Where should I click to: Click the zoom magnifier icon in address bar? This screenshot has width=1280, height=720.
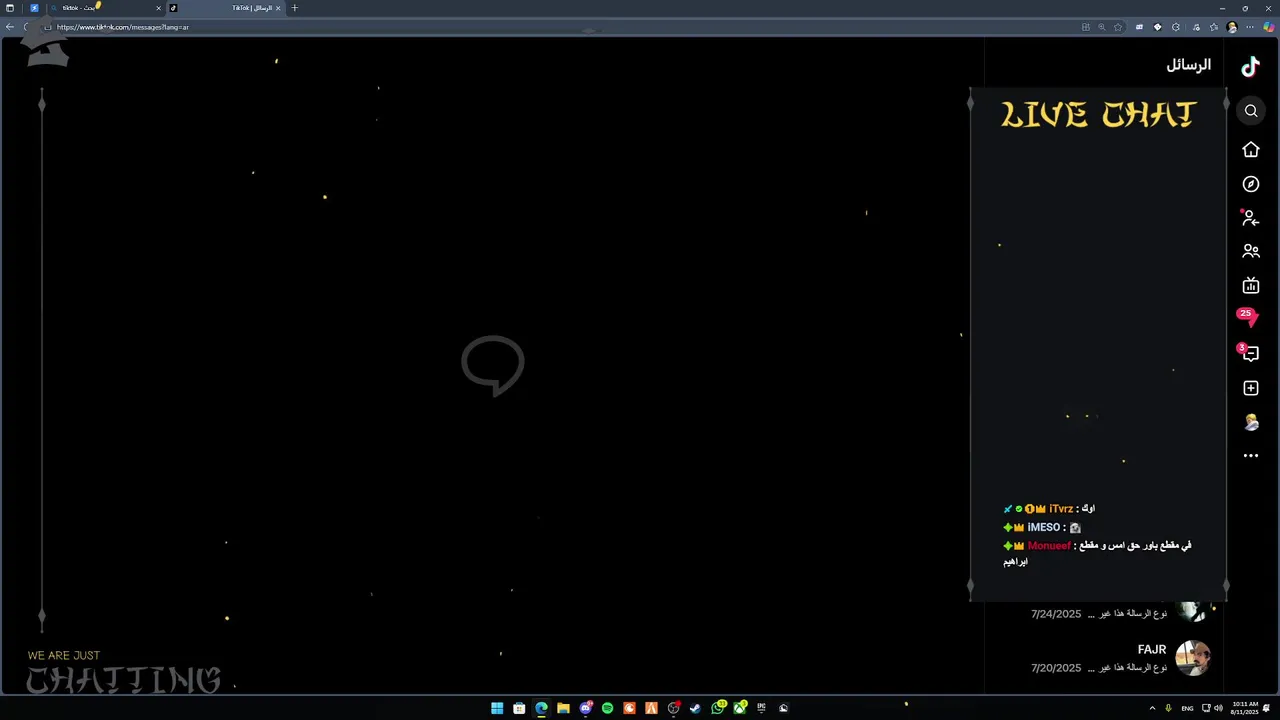pos(1102,27)
